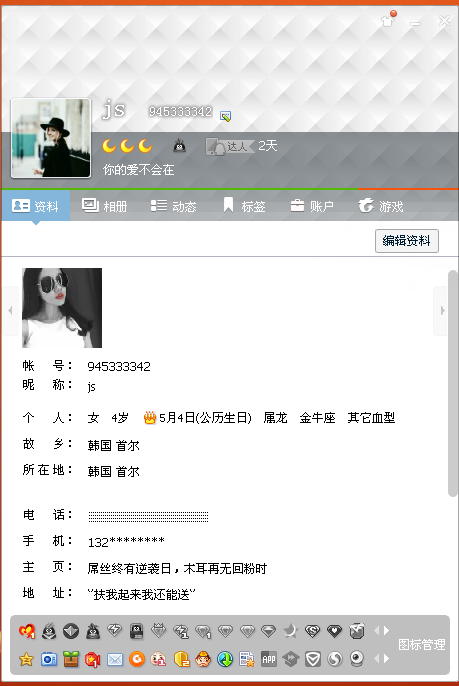Show next icons in top icon row
This screenshot has width=459, height=686.
(x=386, y=630)
